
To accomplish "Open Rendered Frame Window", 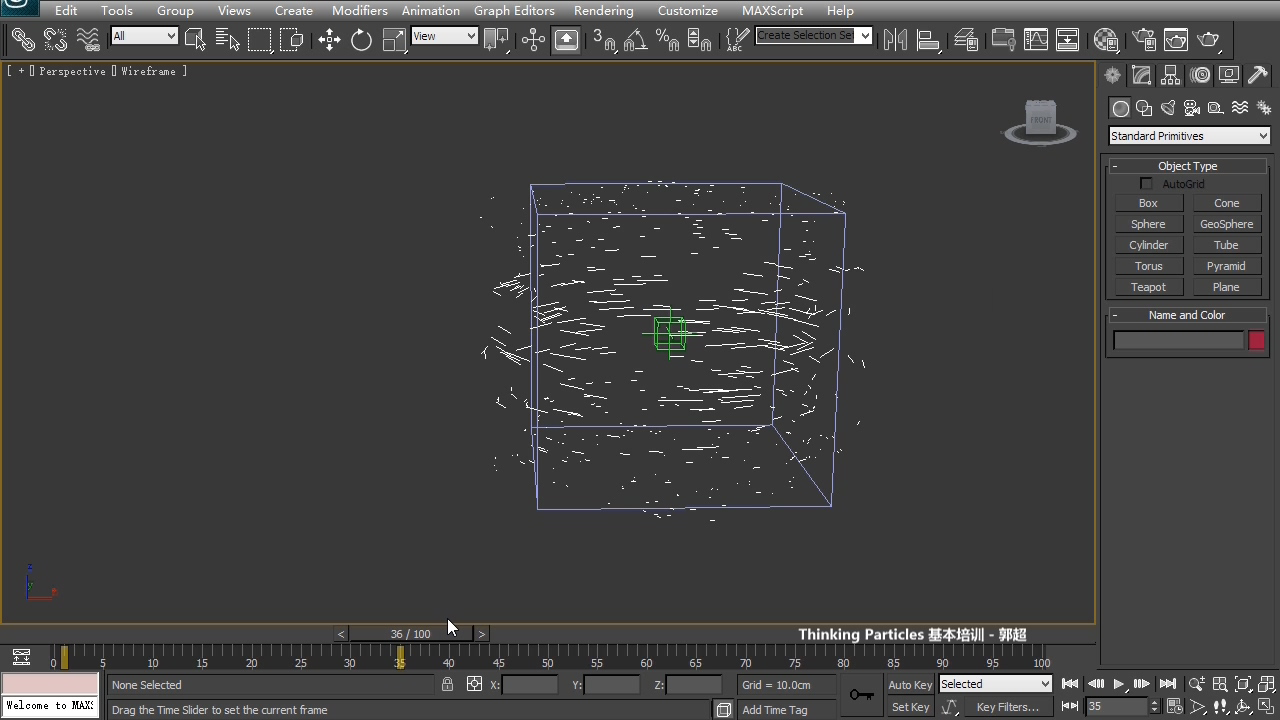I will pyautogui.click(x=1176, y=39).
